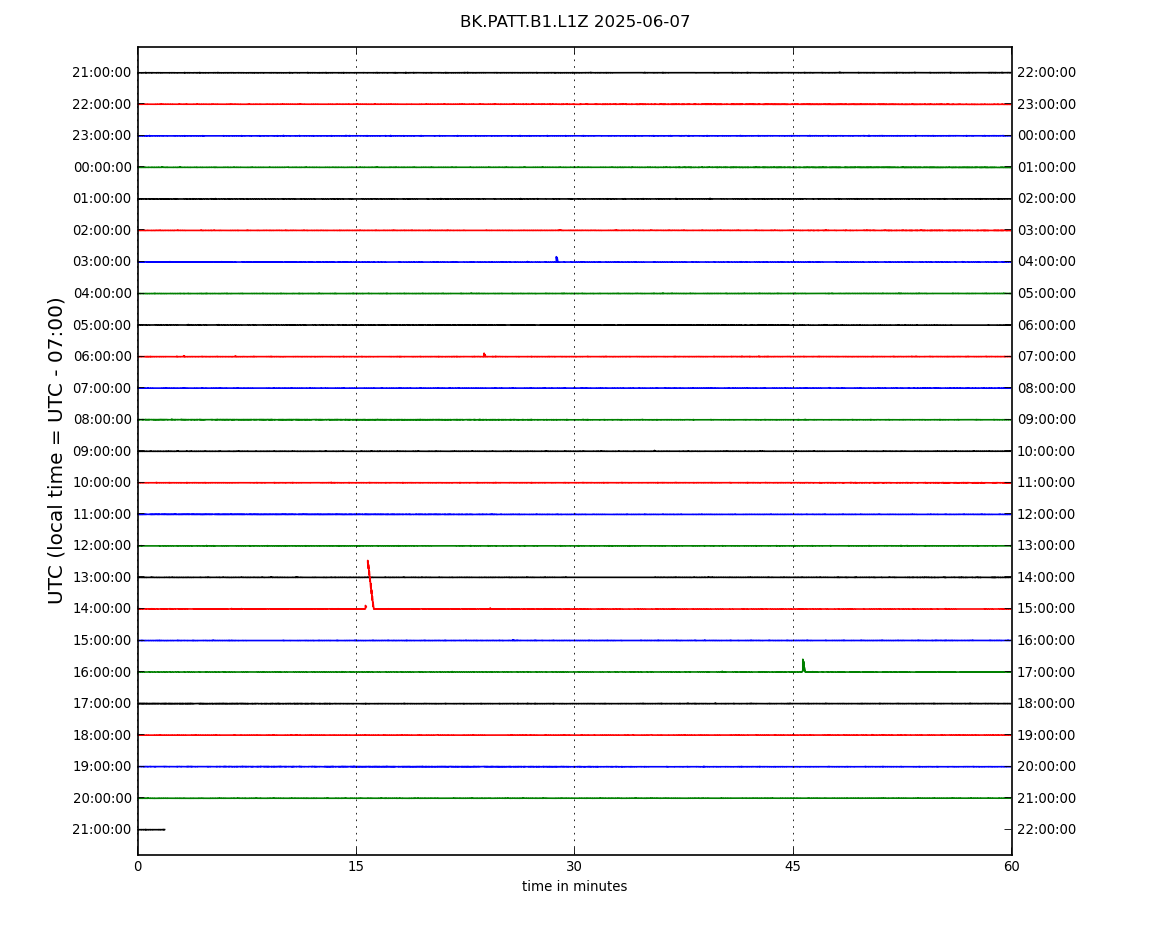Click left-axis label 18:00:00

[102, 735]
